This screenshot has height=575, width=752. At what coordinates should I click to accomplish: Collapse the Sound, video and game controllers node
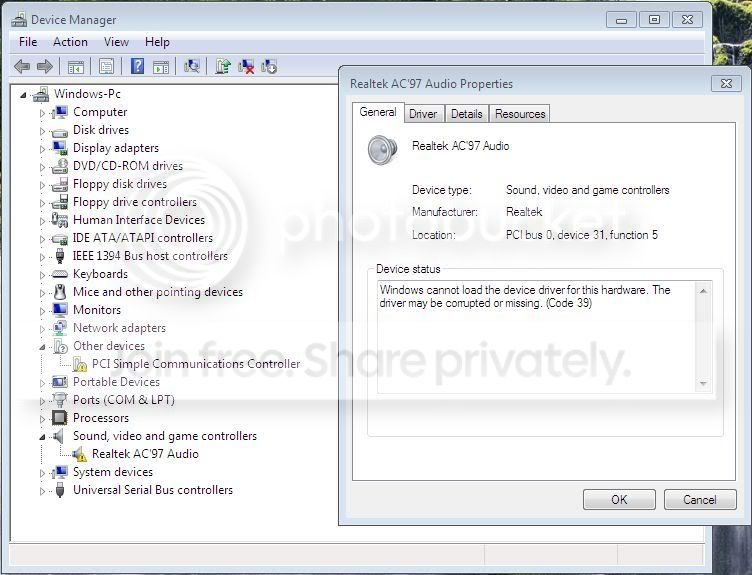click(42, 437)
